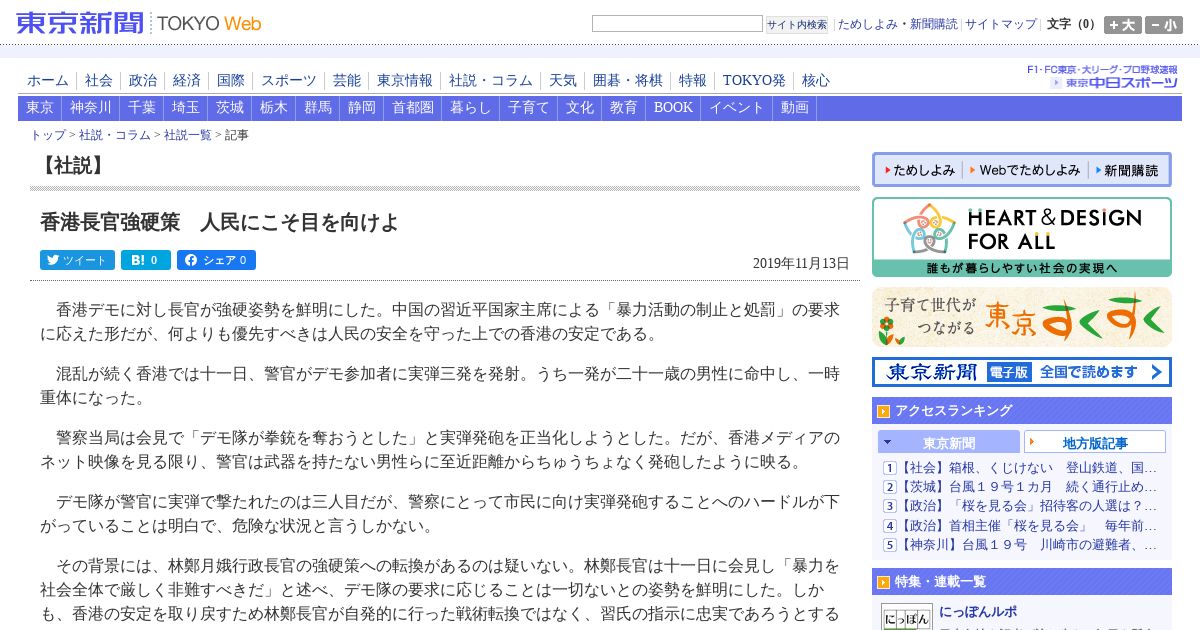Open the 東京情報 section
This screenshot has width=1200, height=630.
coord(405,81)
